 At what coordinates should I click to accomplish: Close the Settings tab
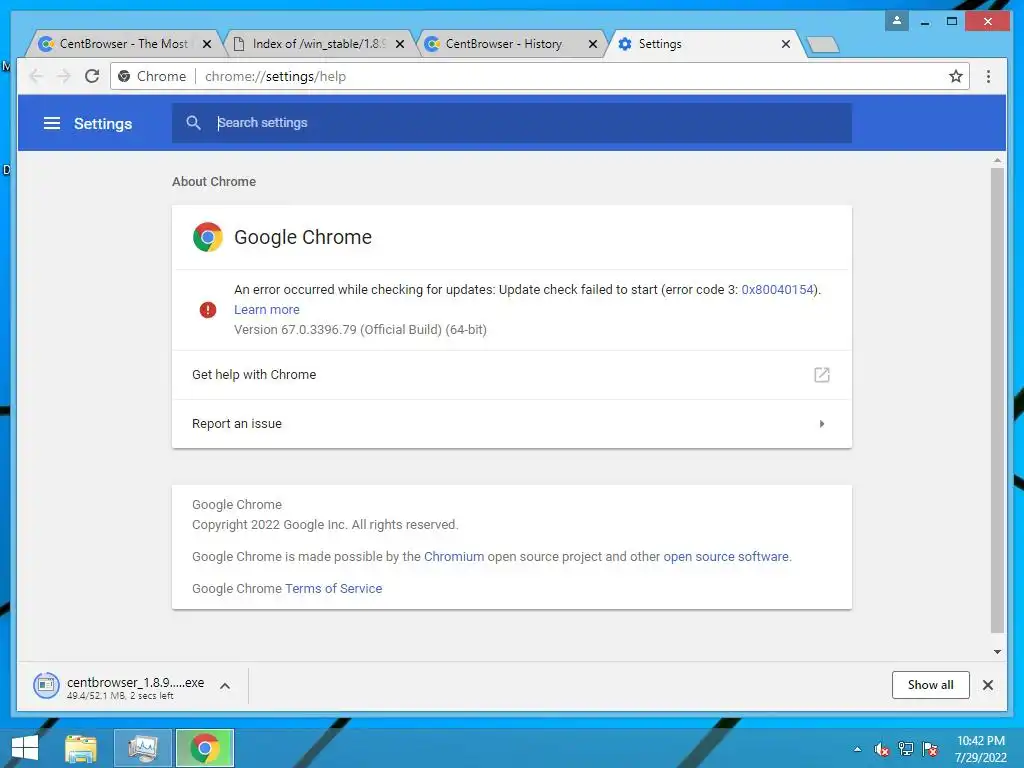click(786, 44)
